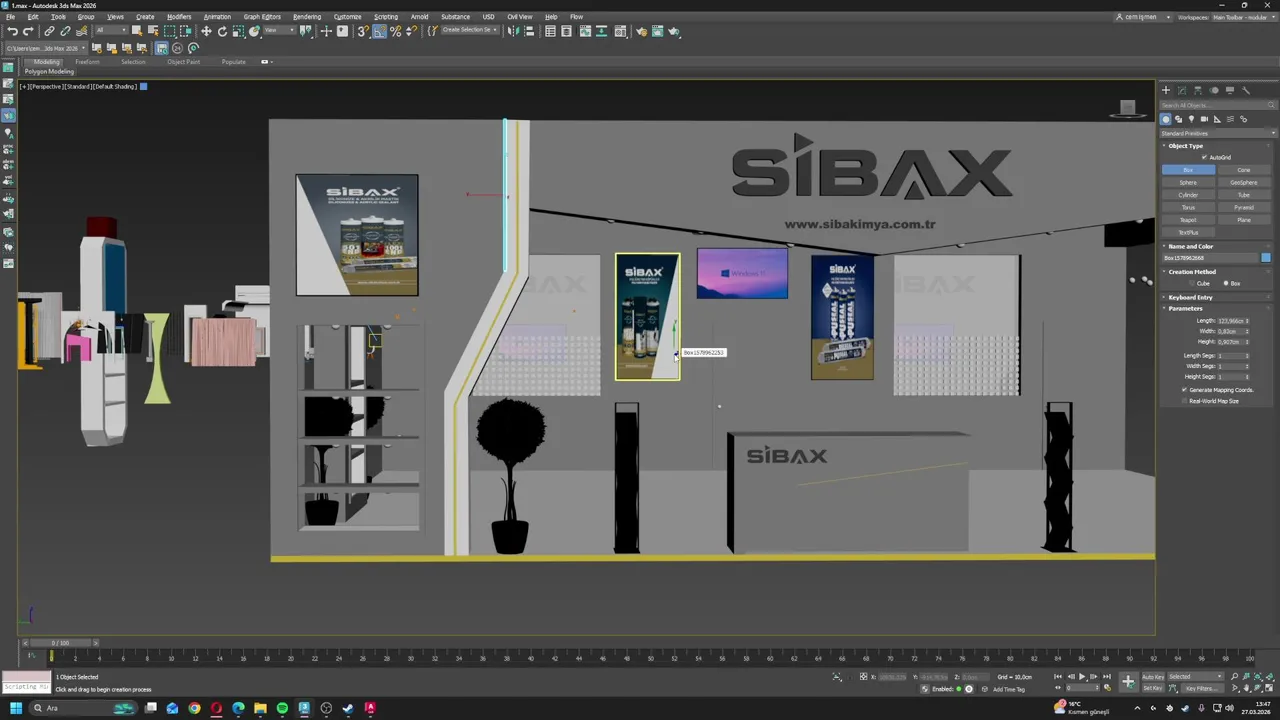Select the Select and Link tool
The width and height of the screenshot is (1280, 720).
pos(49,31)
